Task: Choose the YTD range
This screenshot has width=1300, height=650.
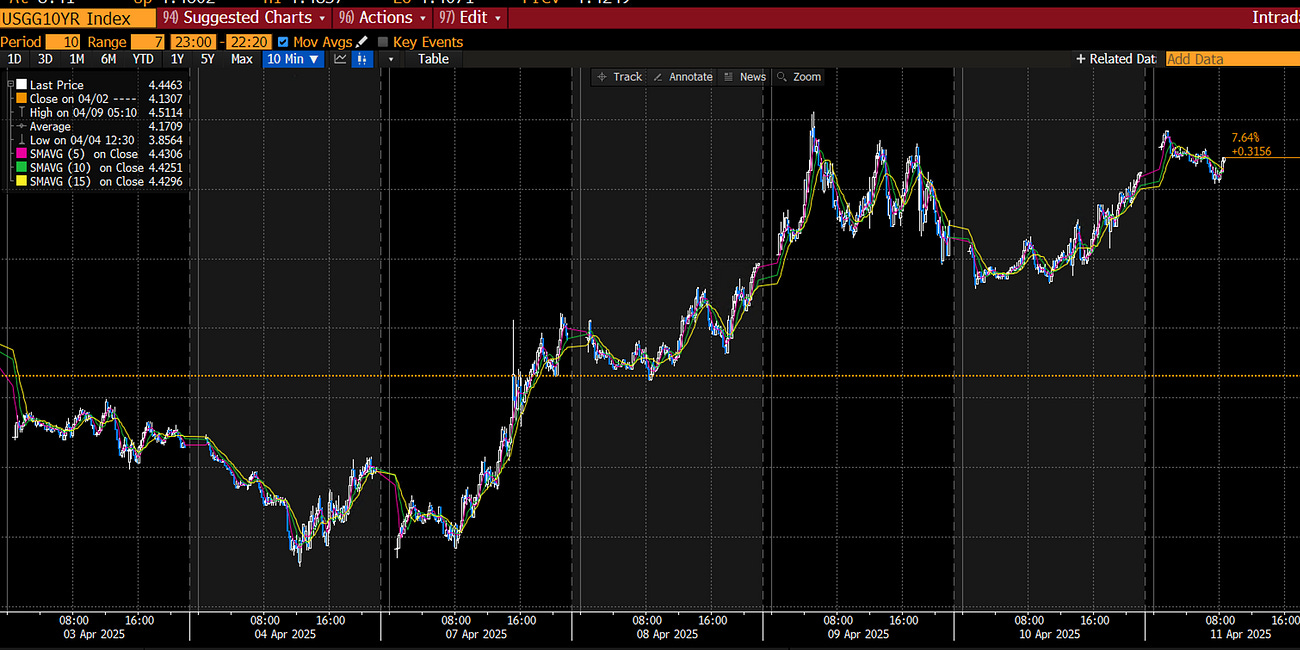Action: [x=143, y=59]
